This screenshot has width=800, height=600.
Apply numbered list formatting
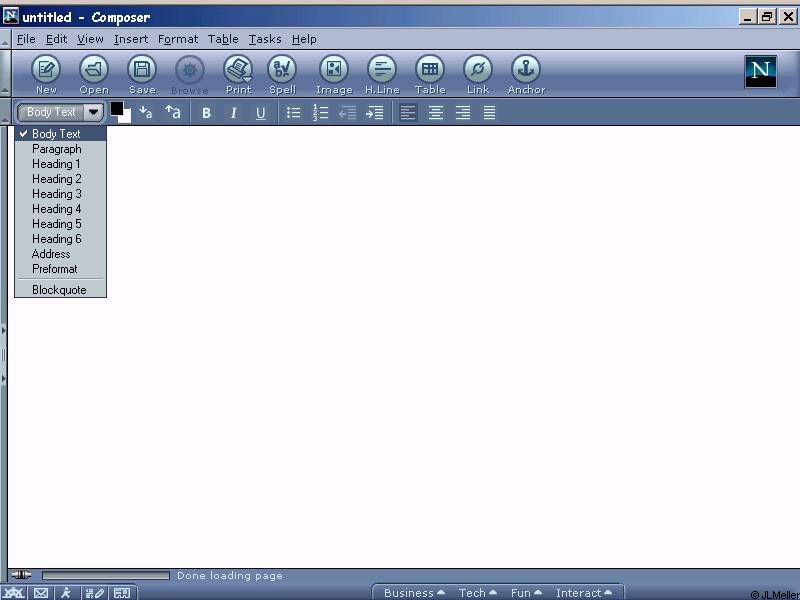(320, 113)
